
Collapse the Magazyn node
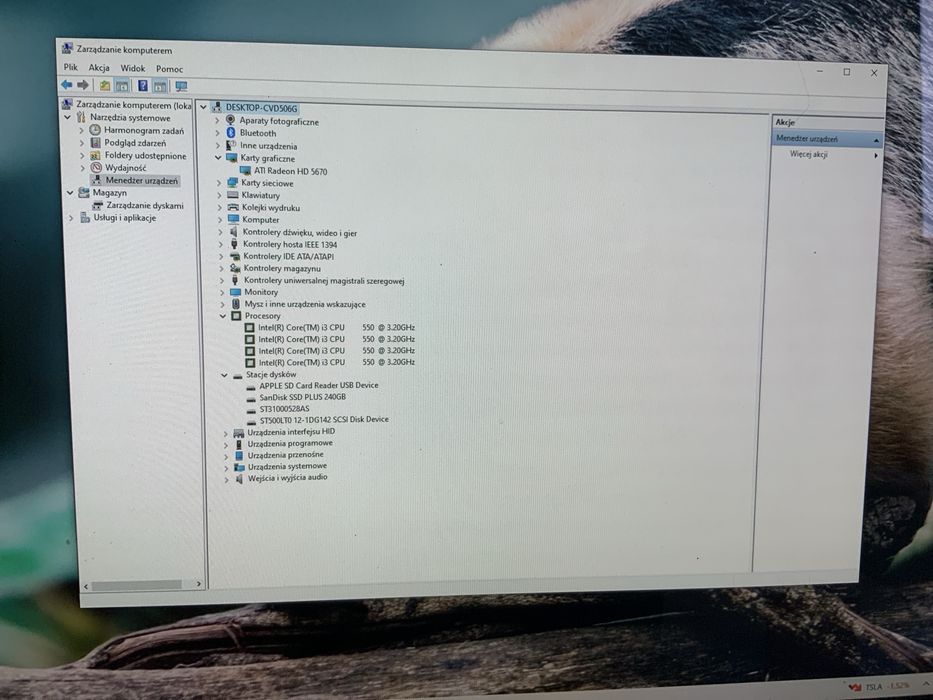coord(70,192)
